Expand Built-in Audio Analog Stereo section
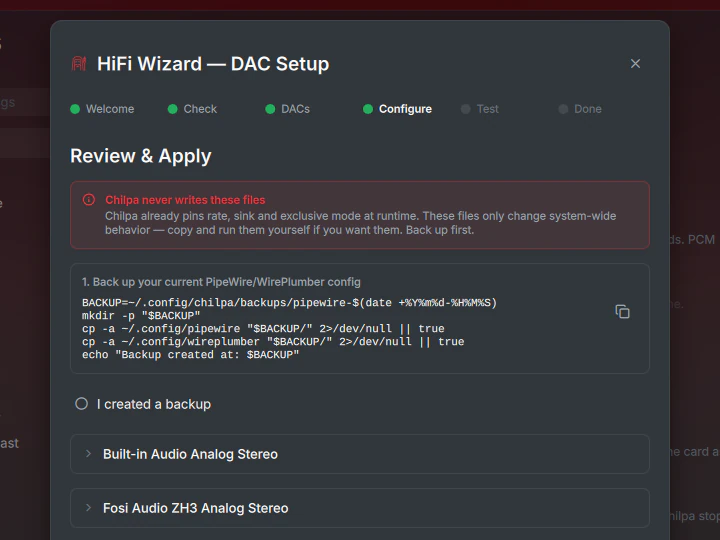Image resolution: width=720 pixels, height=540 pixels. coord(360,454)
